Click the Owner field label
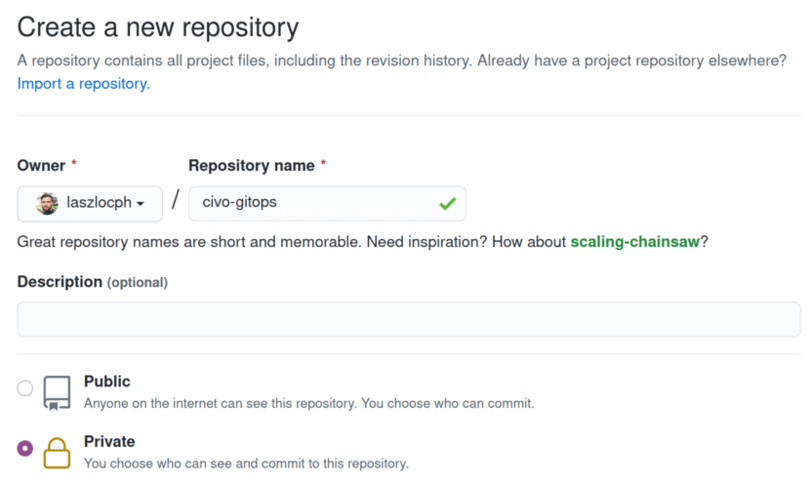The image size is (810, 488). pos(41,166)
